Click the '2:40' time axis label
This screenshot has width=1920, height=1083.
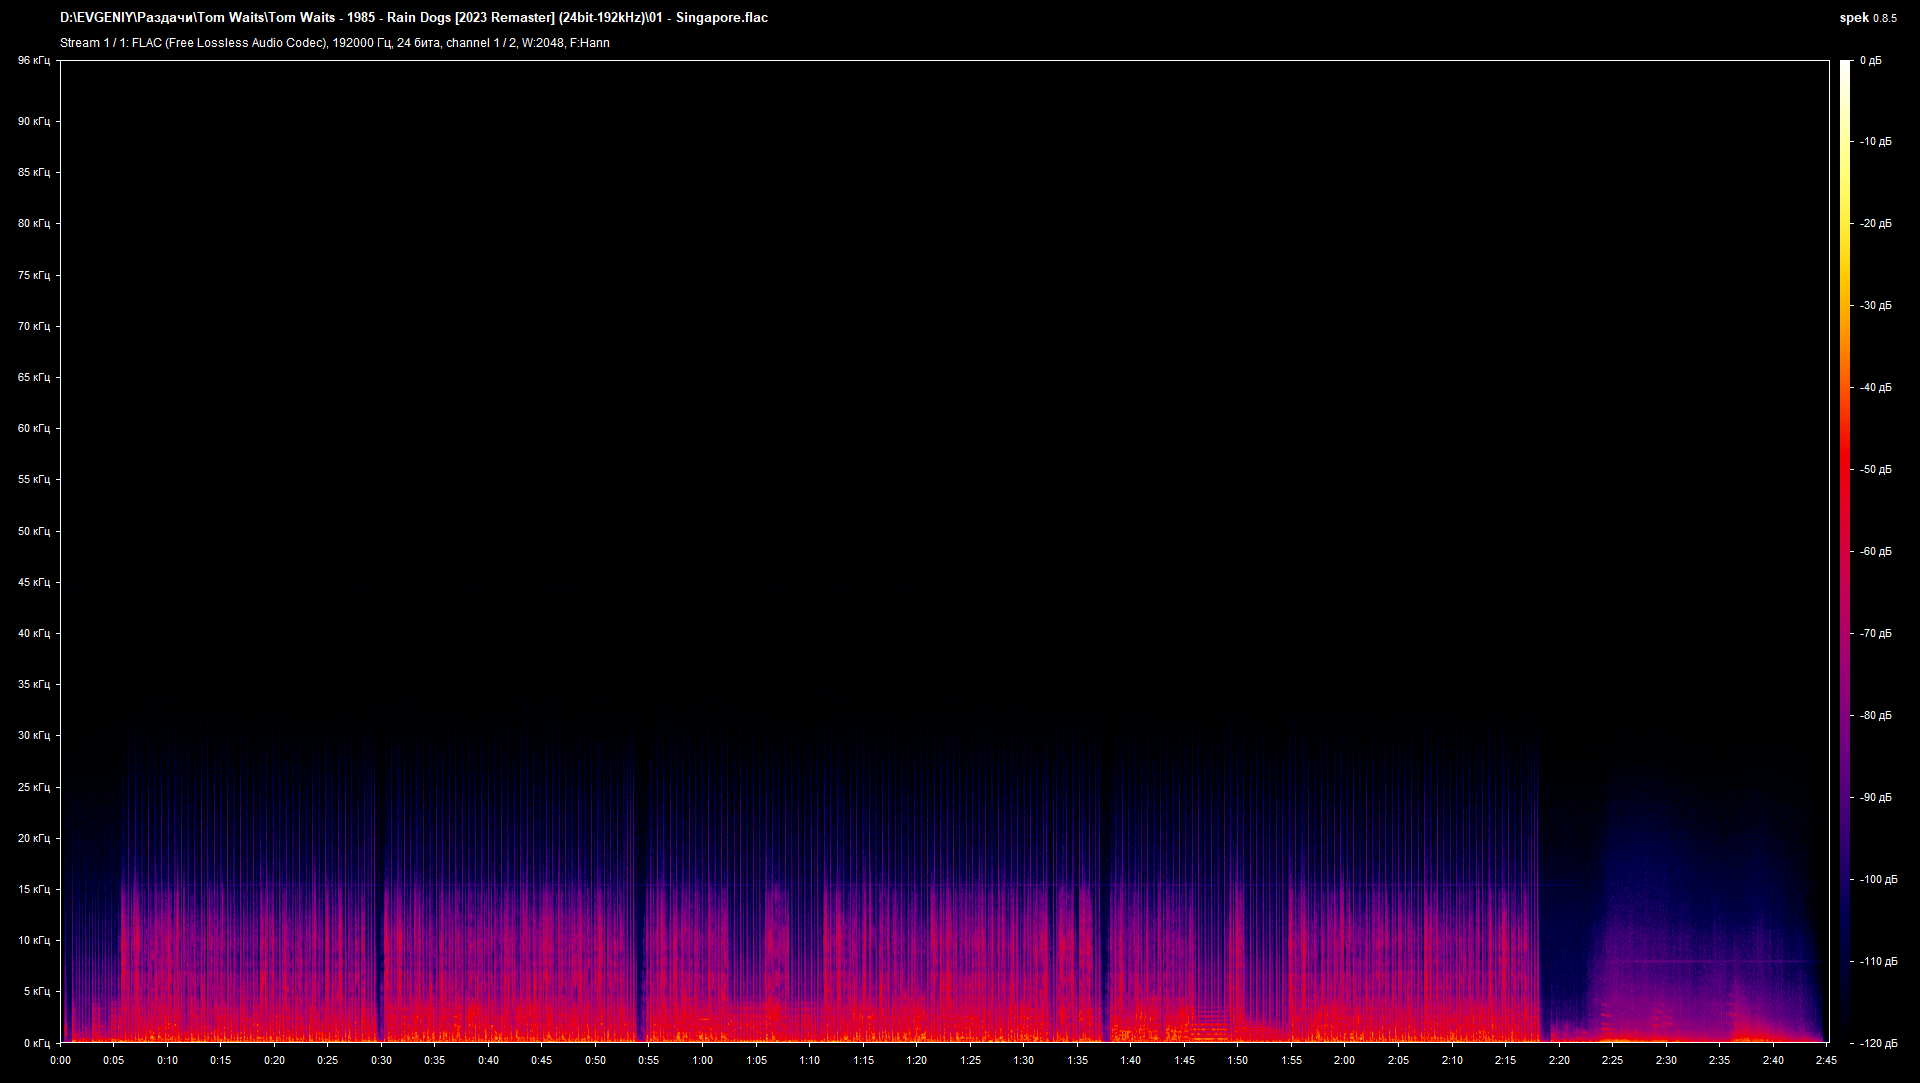[x=1773, y=1061]
